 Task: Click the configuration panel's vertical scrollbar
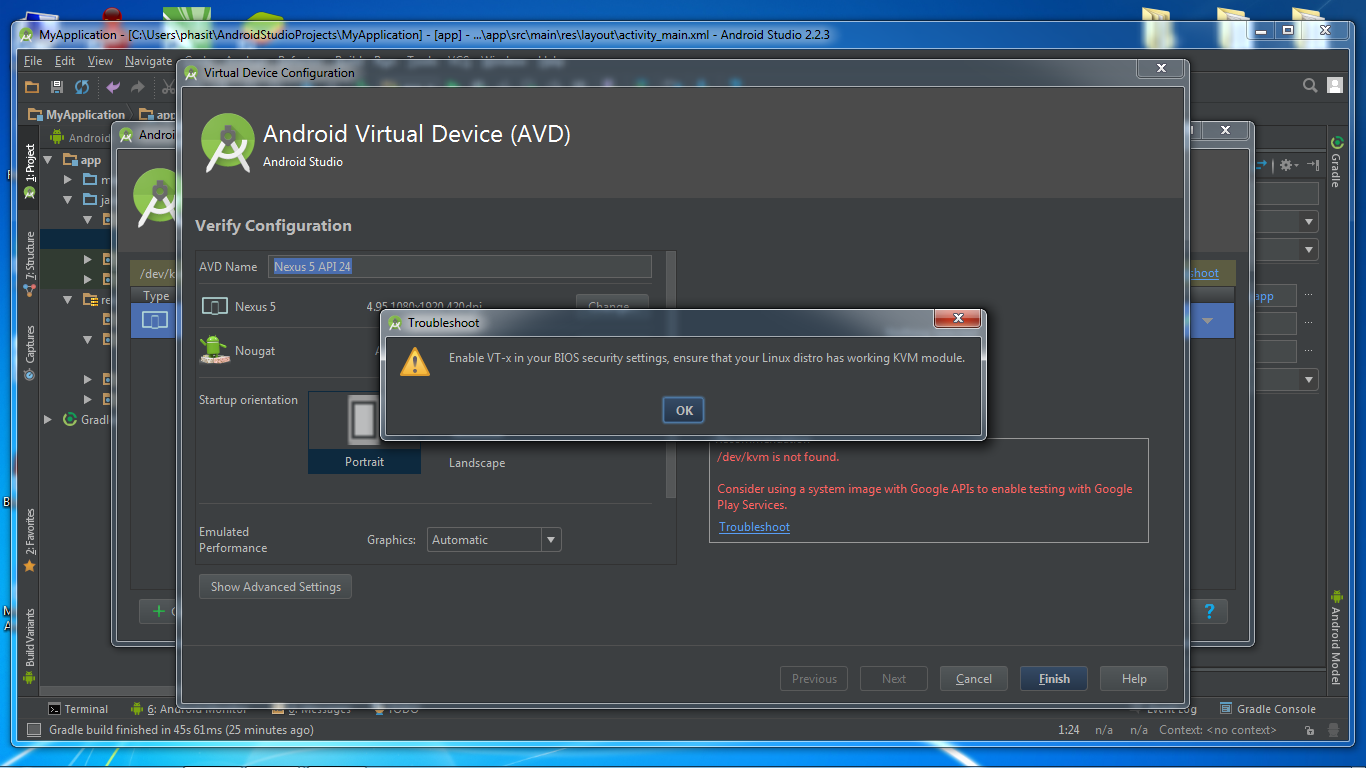pyautogui.click(x=671, y=375)
